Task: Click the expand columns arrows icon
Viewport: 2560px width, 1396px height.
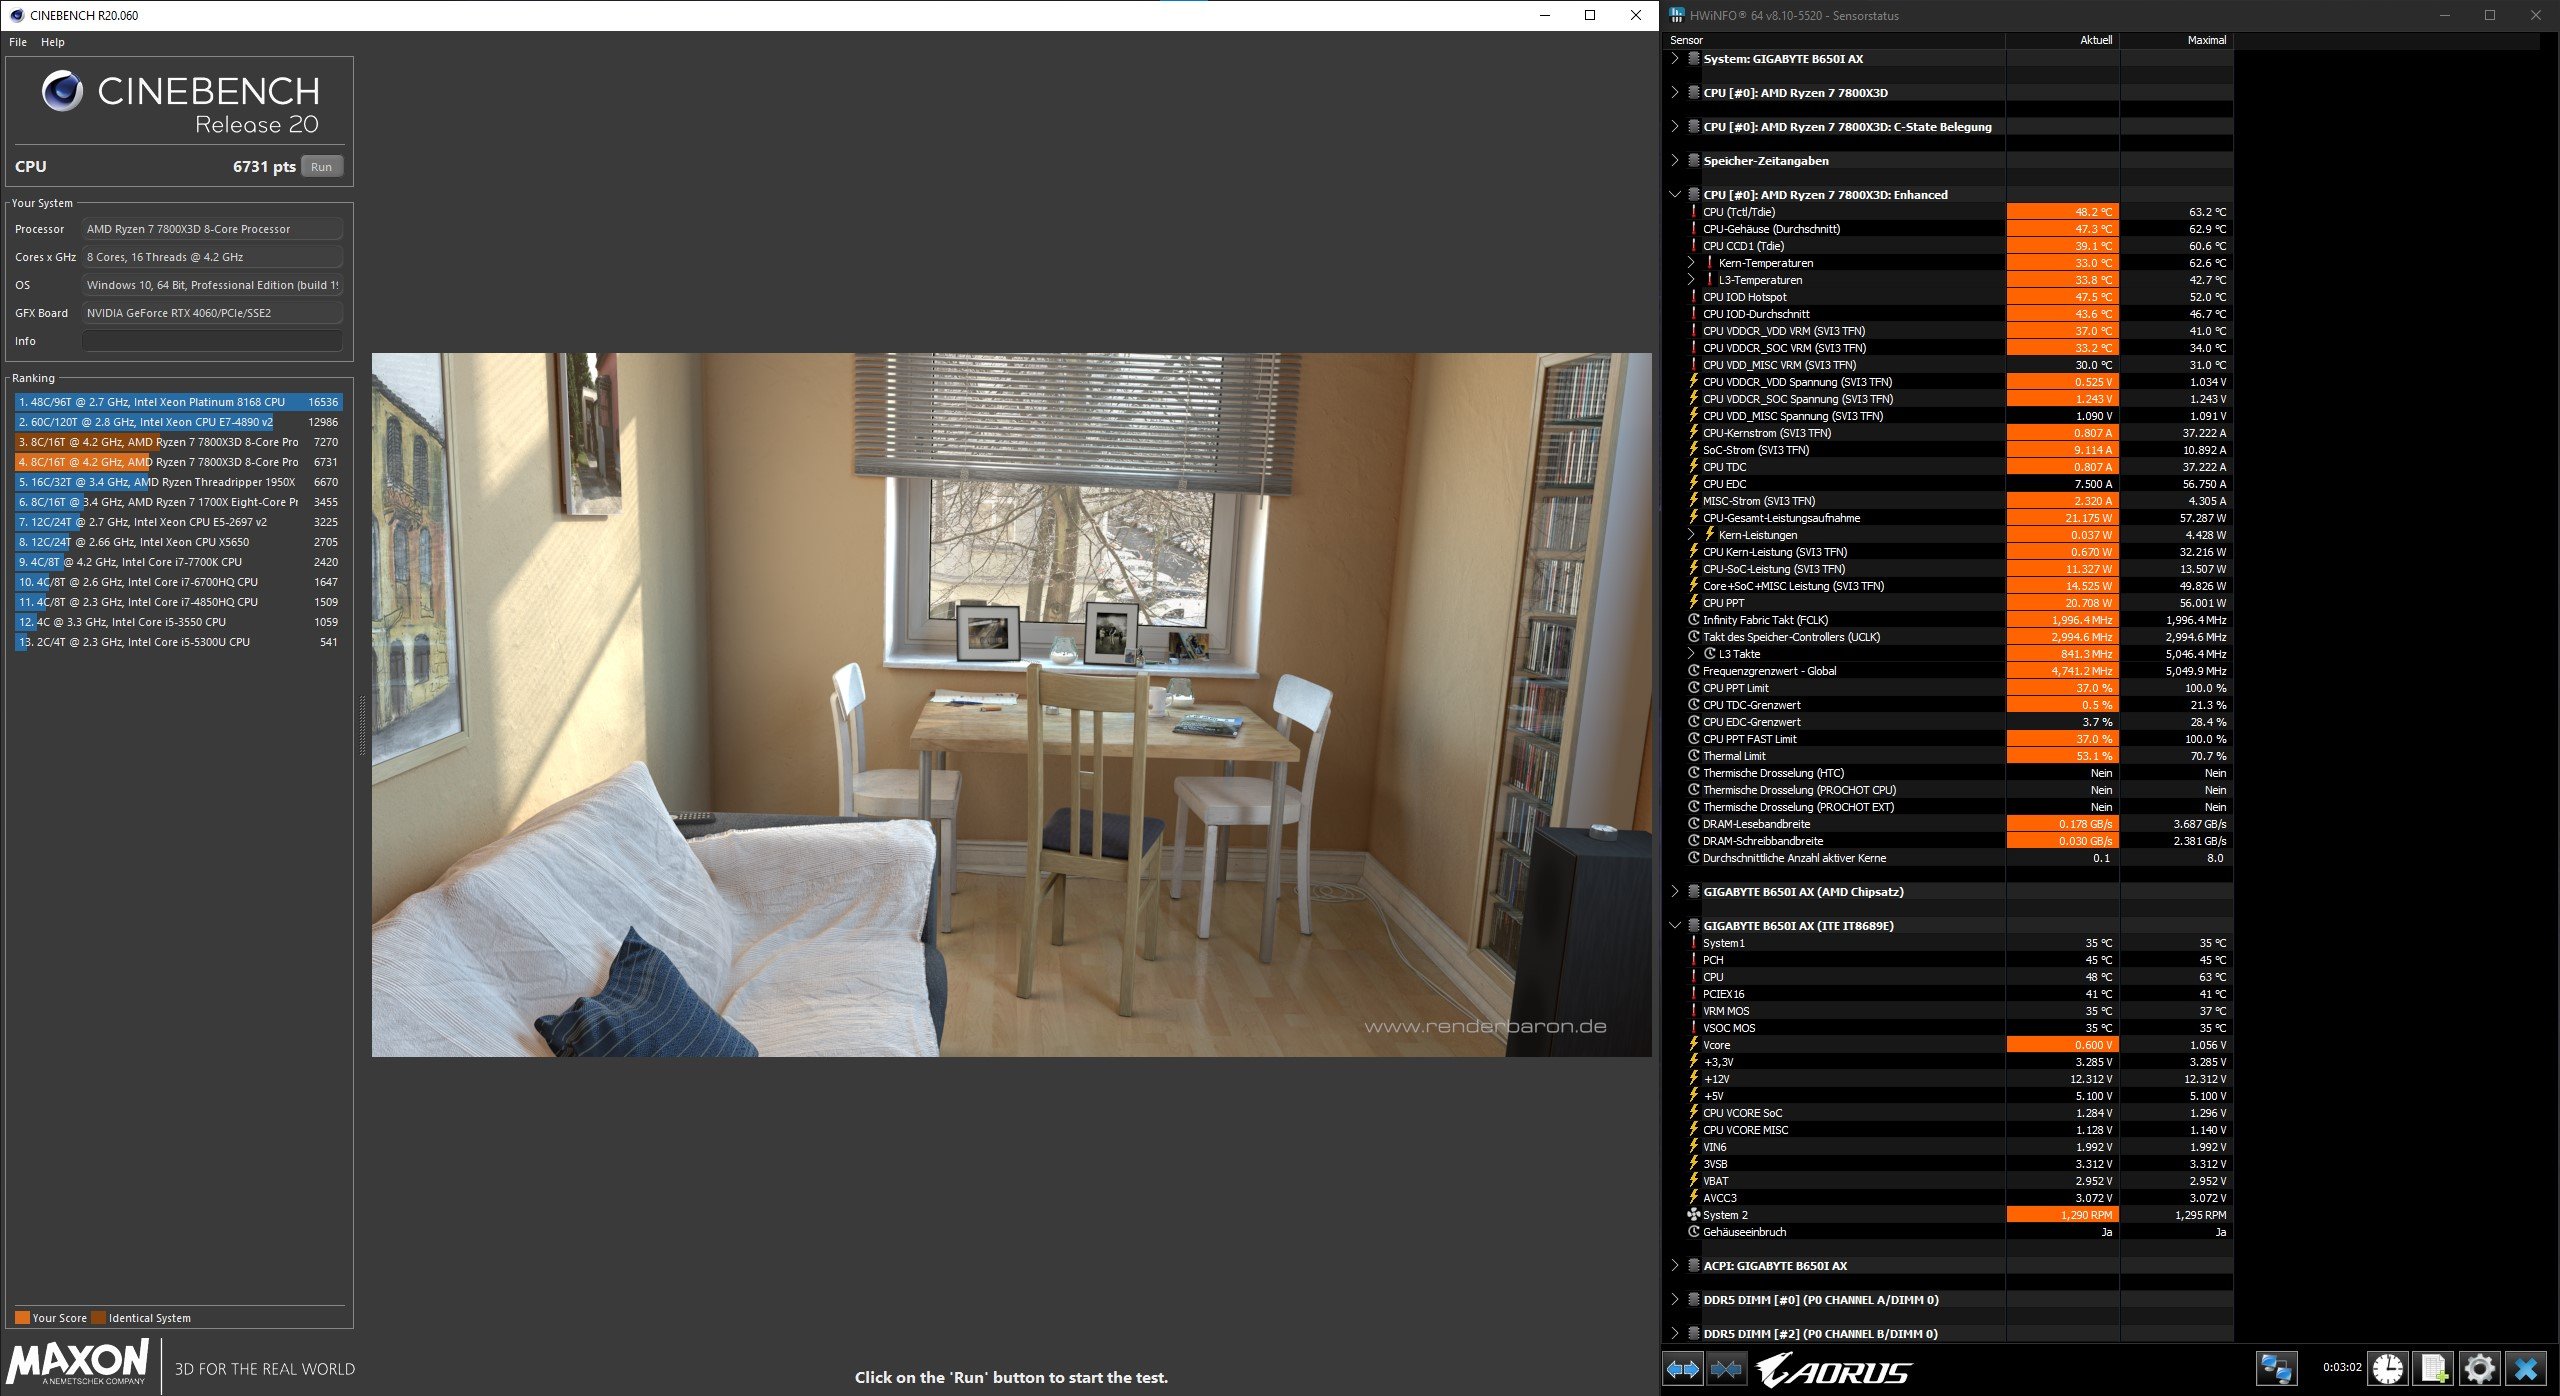Action: coord(1683,1368)
